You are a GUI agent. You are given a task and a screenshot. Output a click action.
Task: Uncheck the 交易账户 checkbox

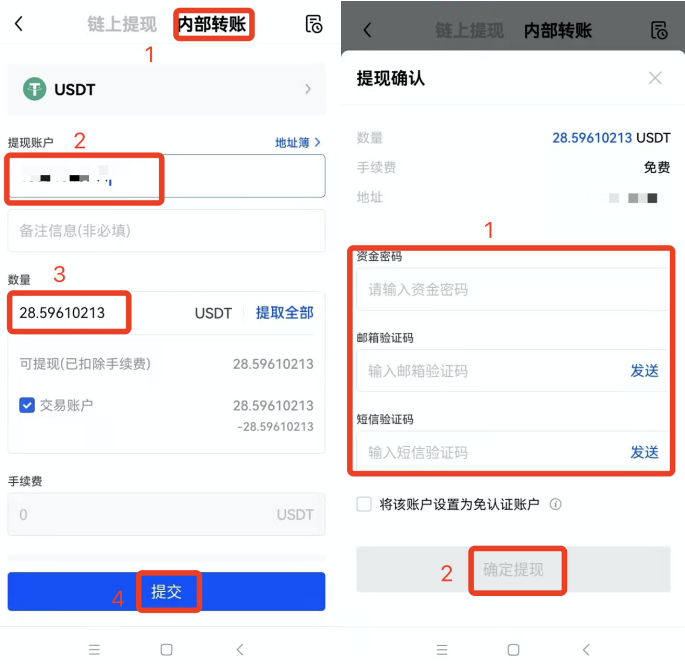(28, 405)
